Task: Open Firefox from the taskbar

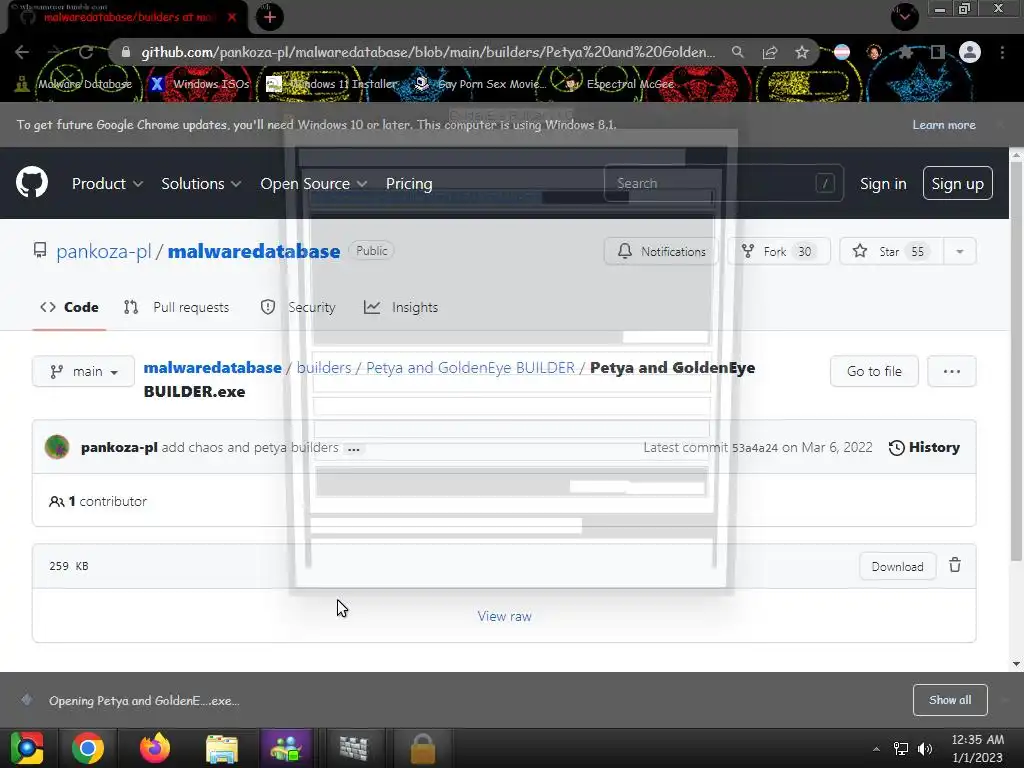Action: click(155, 748)
